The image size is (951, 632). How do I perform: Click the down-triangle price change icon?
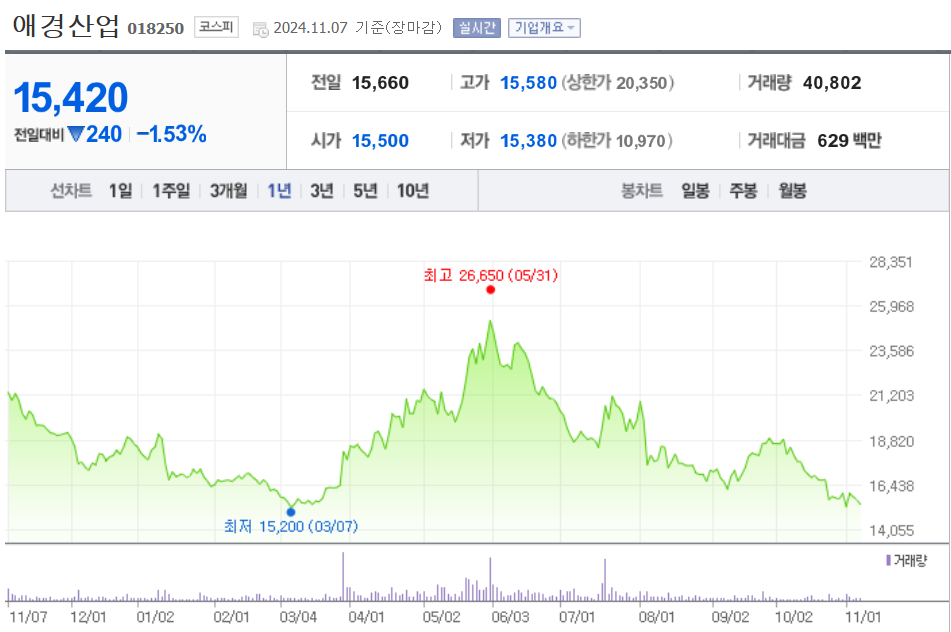76,134
